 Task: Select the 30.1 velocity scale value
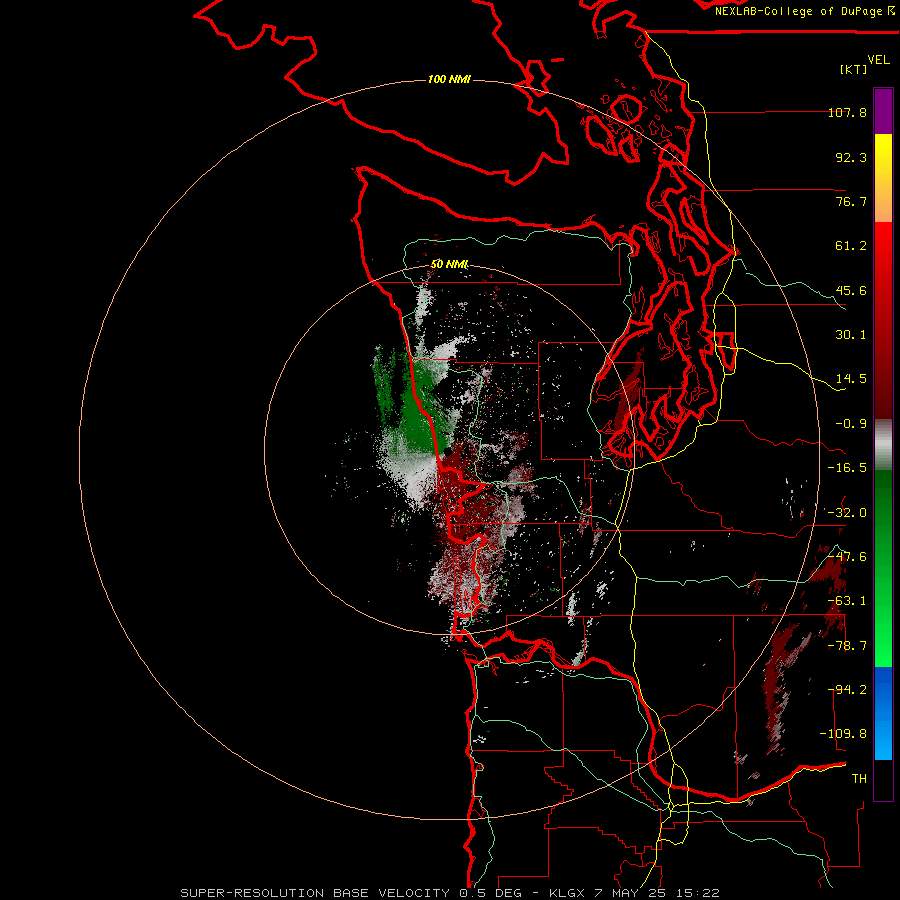click(x=851, y=335)
